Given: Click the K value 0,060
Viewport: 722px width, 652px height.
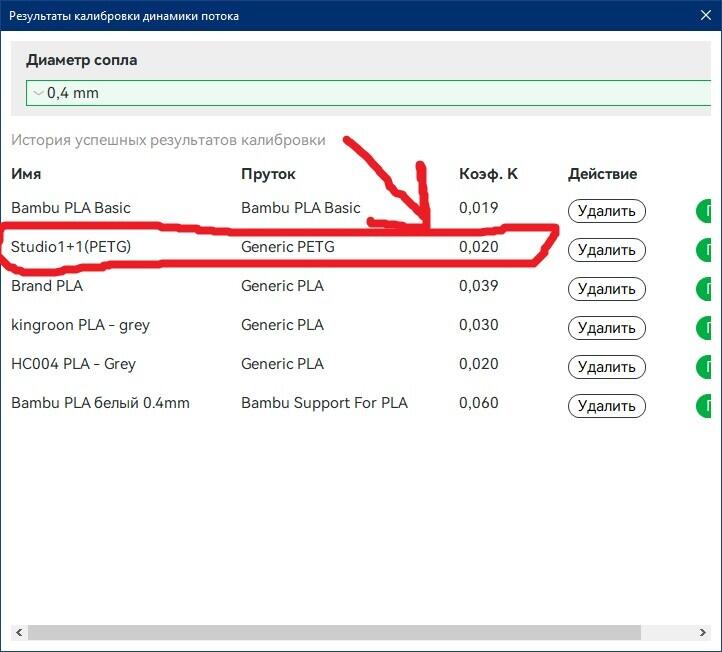Looking at the screenshot, I should [478, 403].
